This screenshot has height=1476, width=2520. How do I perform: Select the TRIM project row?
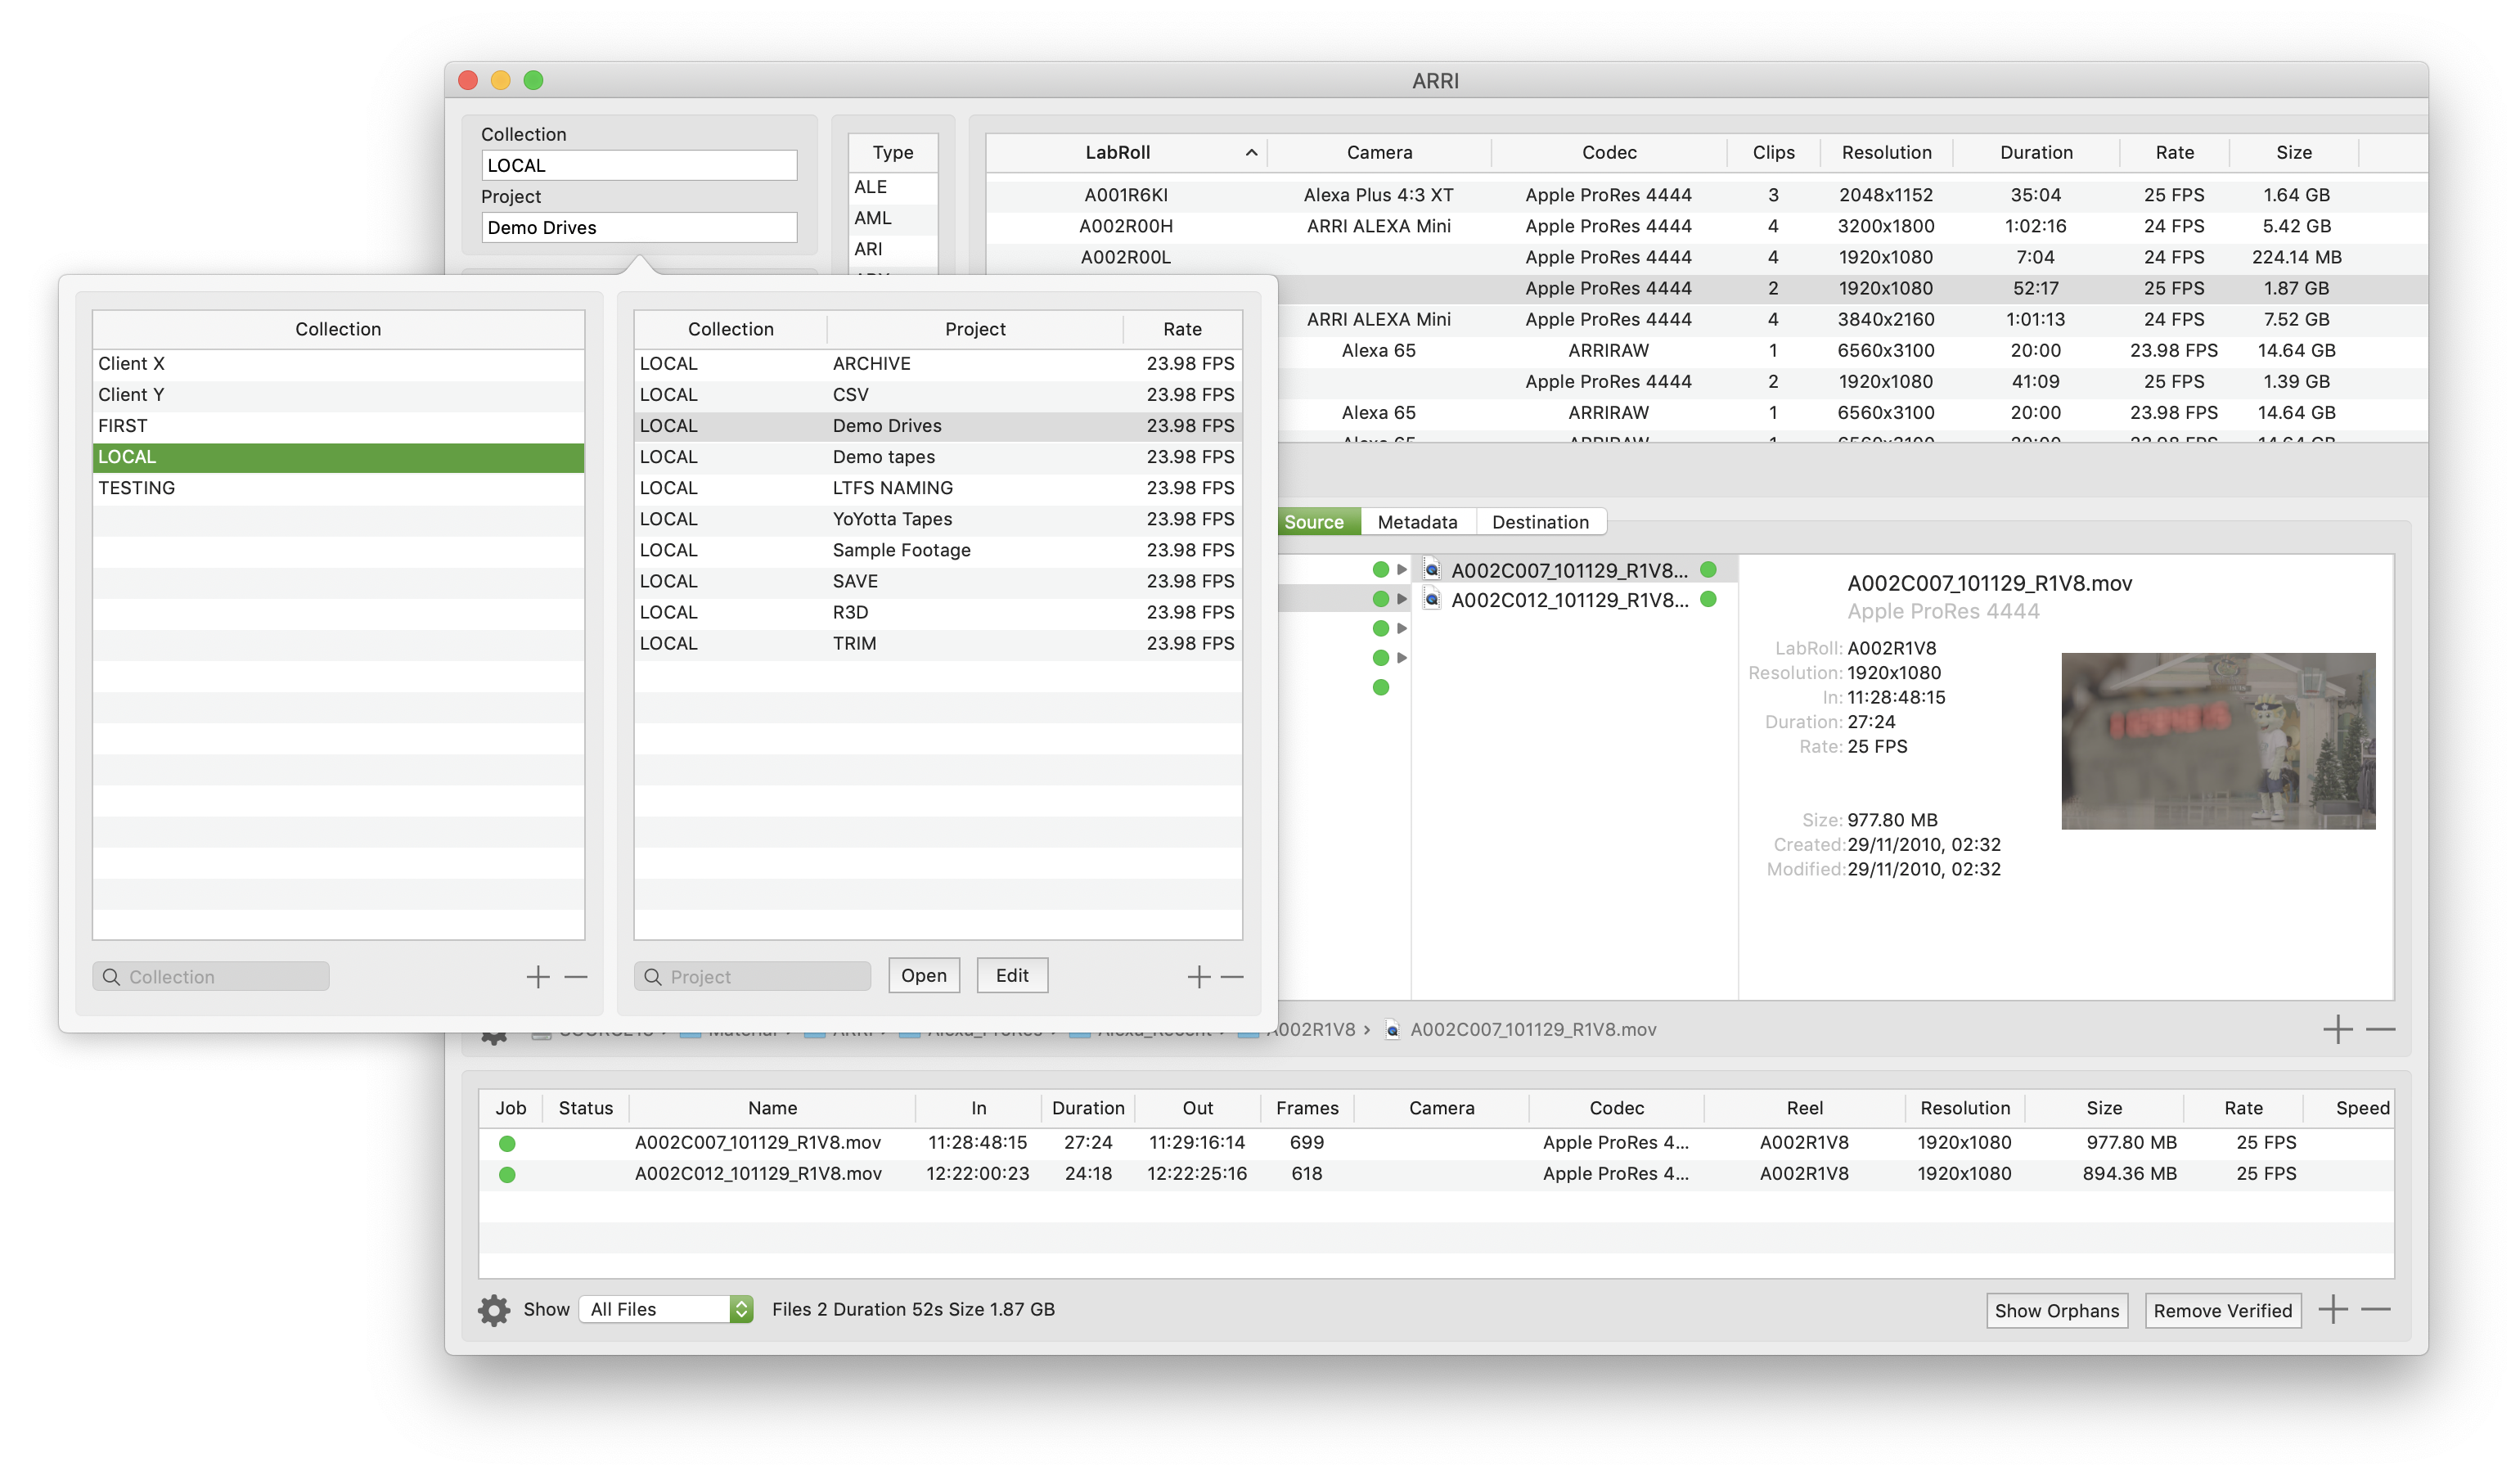938,643
